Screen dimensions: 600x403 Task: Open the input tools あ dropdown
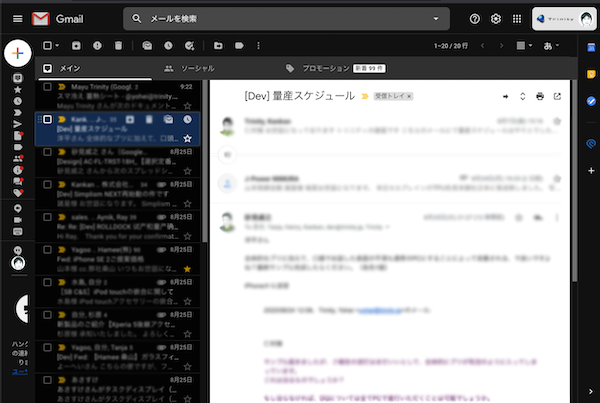coord(551,46)
